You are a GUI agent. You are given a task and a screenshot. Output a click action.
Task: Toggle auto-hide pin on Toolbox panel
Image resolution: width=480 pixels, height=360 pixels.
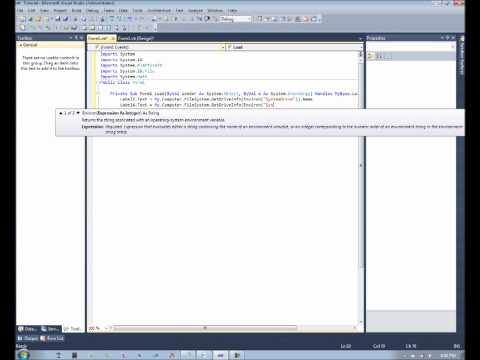pos(76,38)
